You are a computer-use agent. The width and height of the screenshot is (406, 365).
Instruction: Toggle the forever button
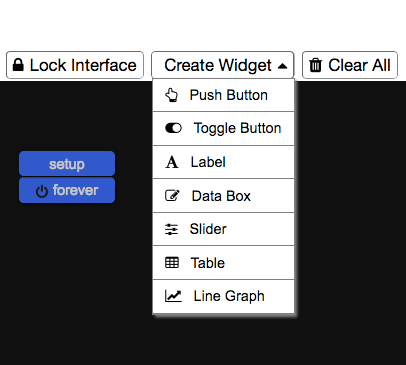[67, 190]
